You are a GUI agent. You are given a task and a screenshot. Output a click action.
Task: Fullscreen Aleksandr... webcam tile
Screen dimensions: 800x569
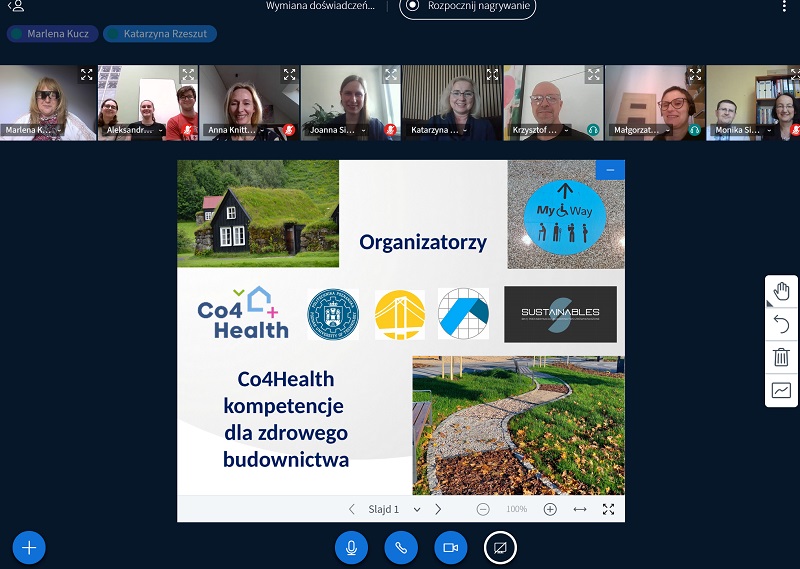pos(188,75)
